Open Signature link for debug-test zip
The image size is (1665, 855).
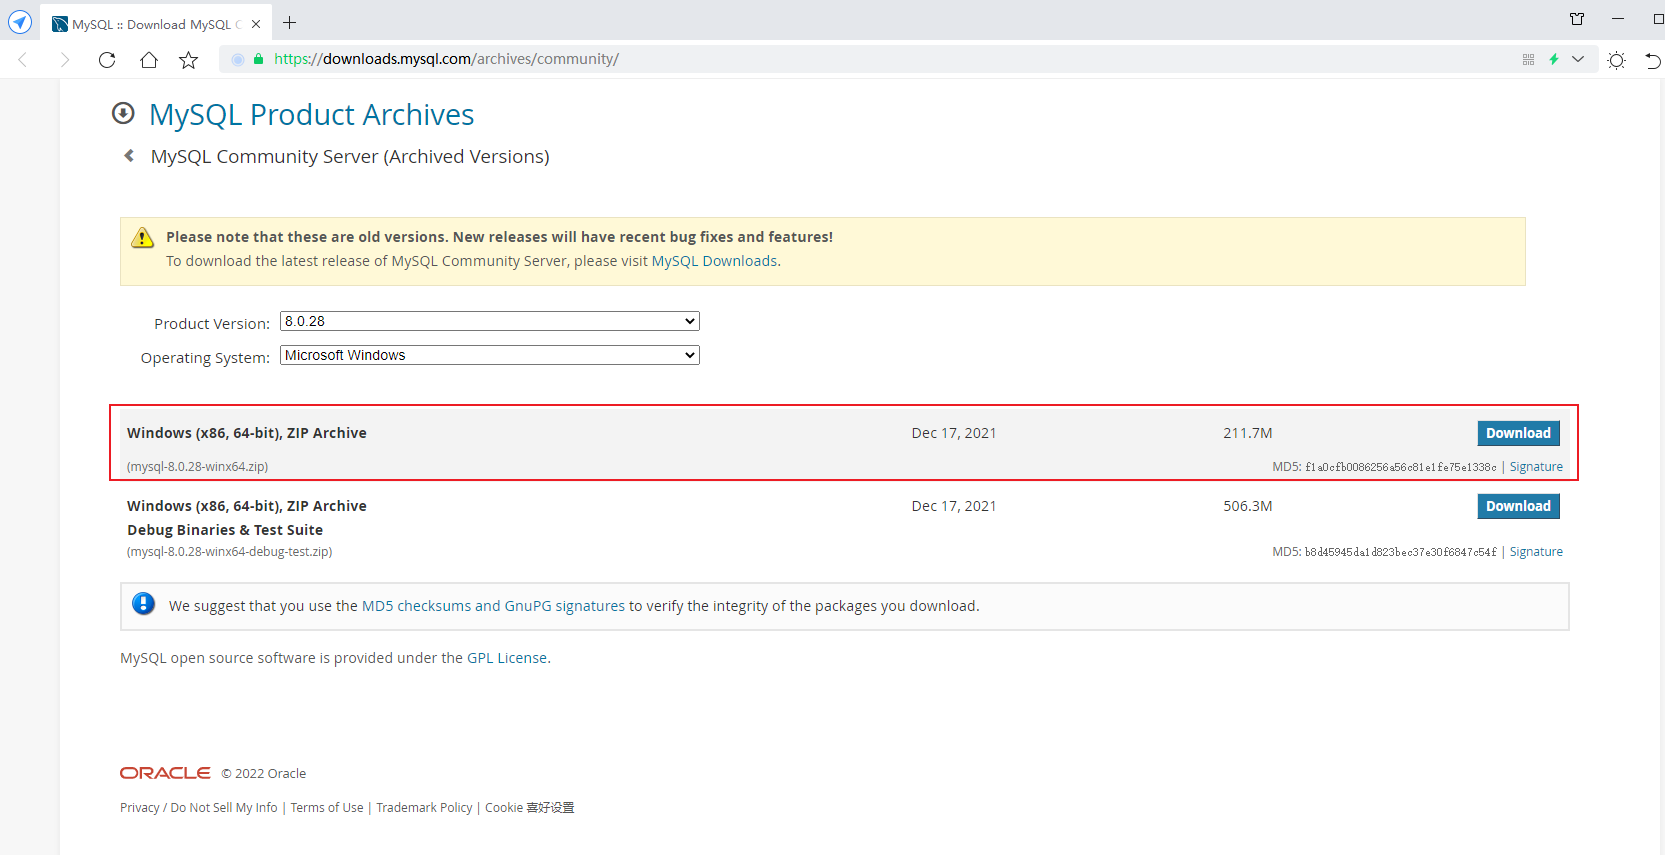pos(1536,552)
